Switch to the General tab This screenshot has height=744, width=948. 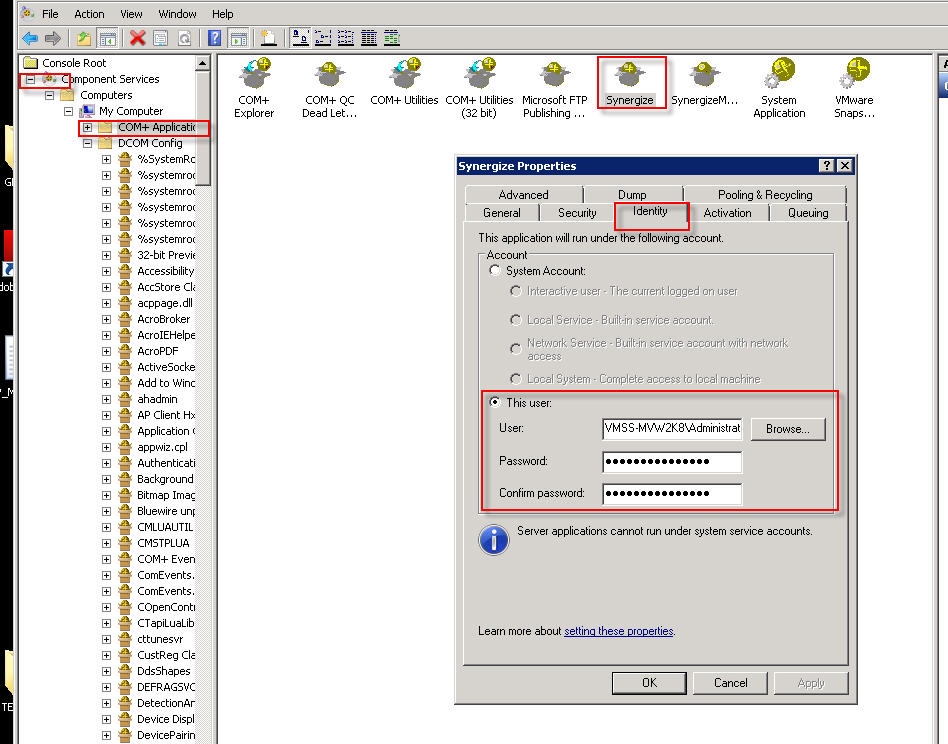coord(502,213)
